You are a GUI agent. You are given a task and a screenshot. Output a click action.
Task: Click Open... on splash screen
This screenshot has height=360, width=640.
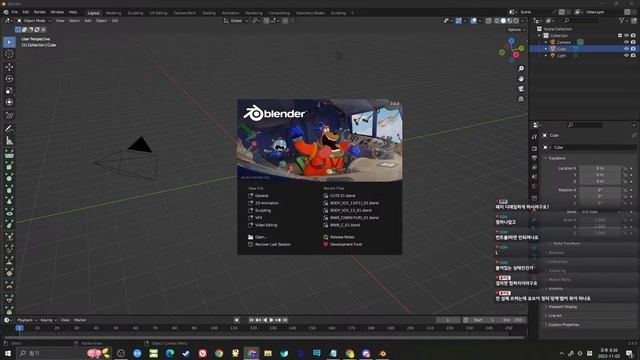click(257, 237)
